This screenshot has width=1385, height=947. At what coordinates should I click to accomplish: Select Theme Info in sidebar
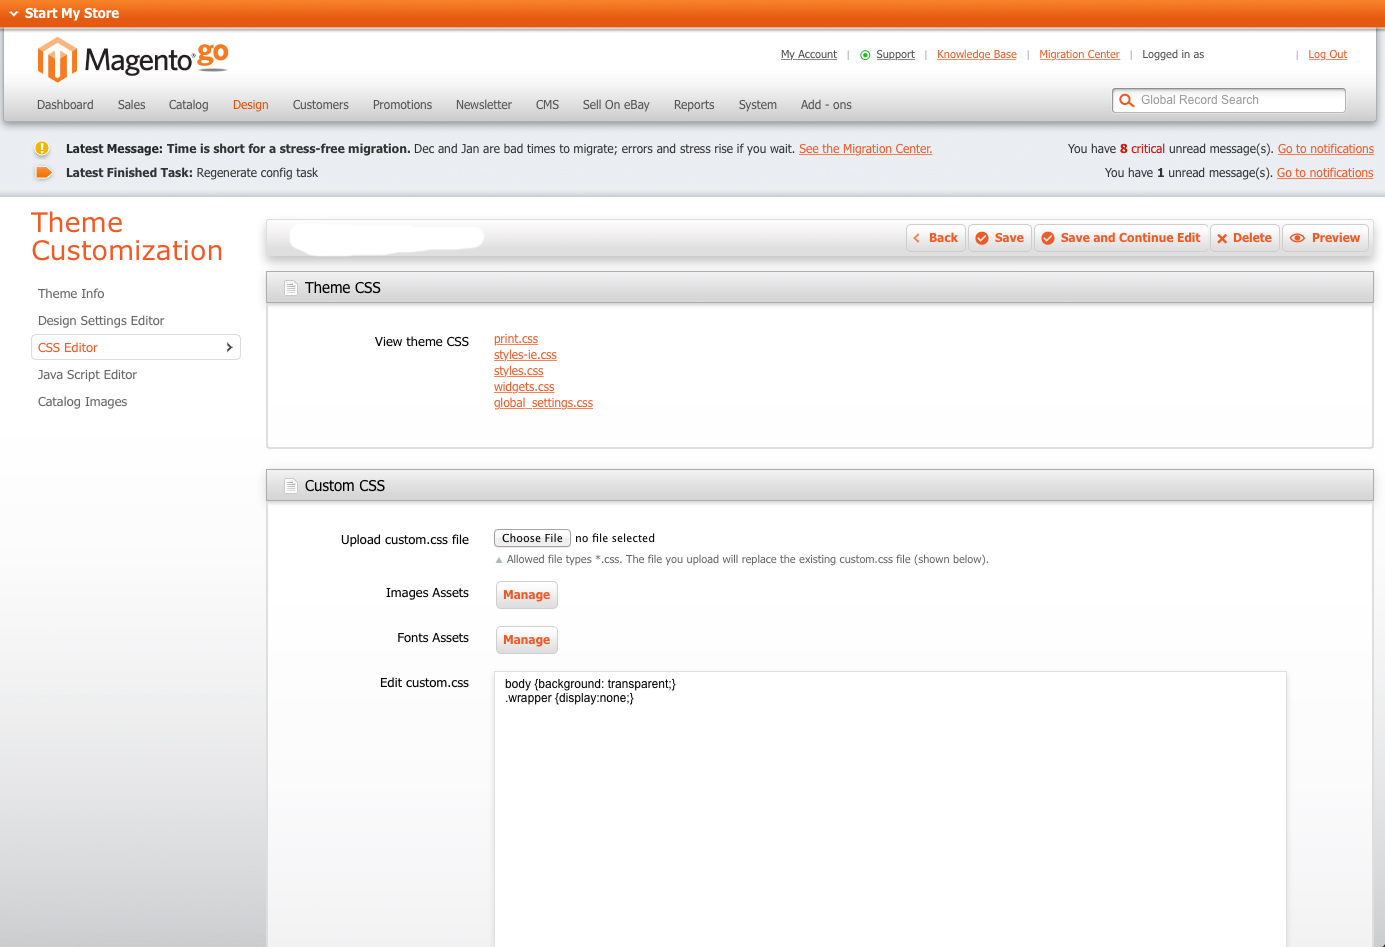71,294
